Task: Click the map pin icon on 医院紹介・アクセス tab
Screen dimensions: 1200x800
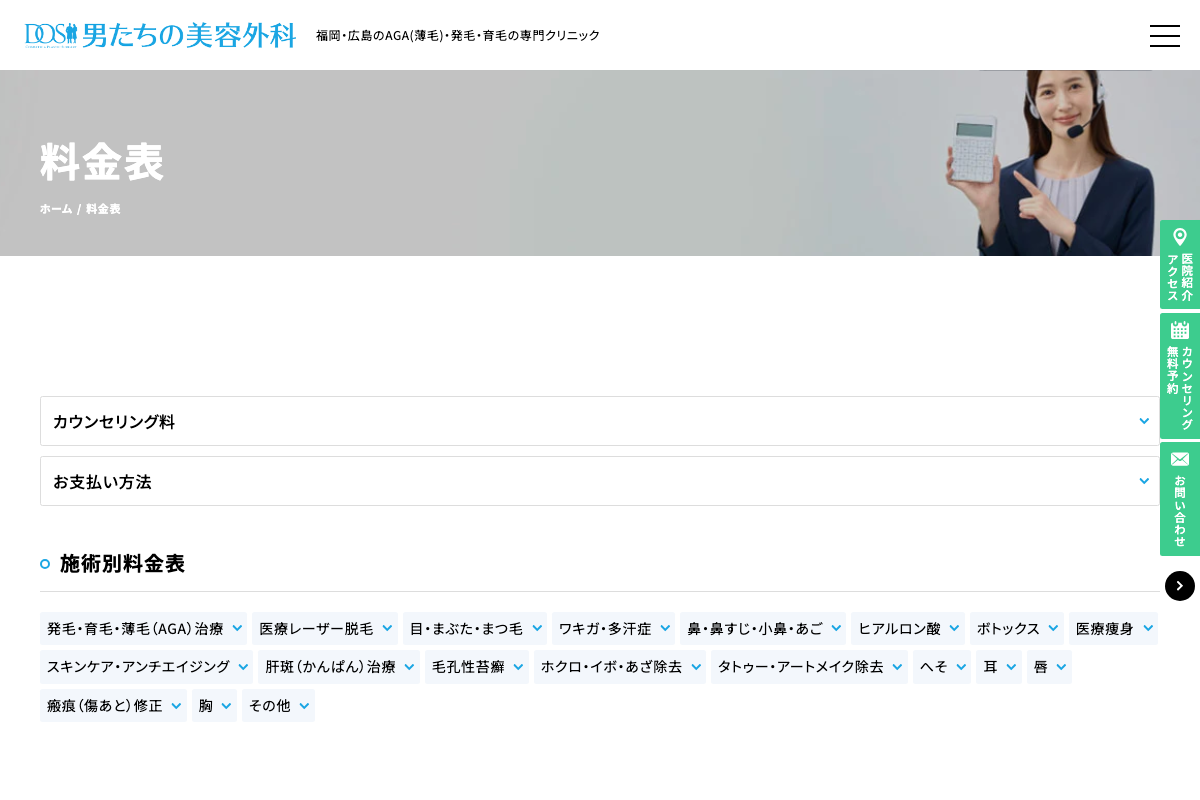Action: [1180, 237]
